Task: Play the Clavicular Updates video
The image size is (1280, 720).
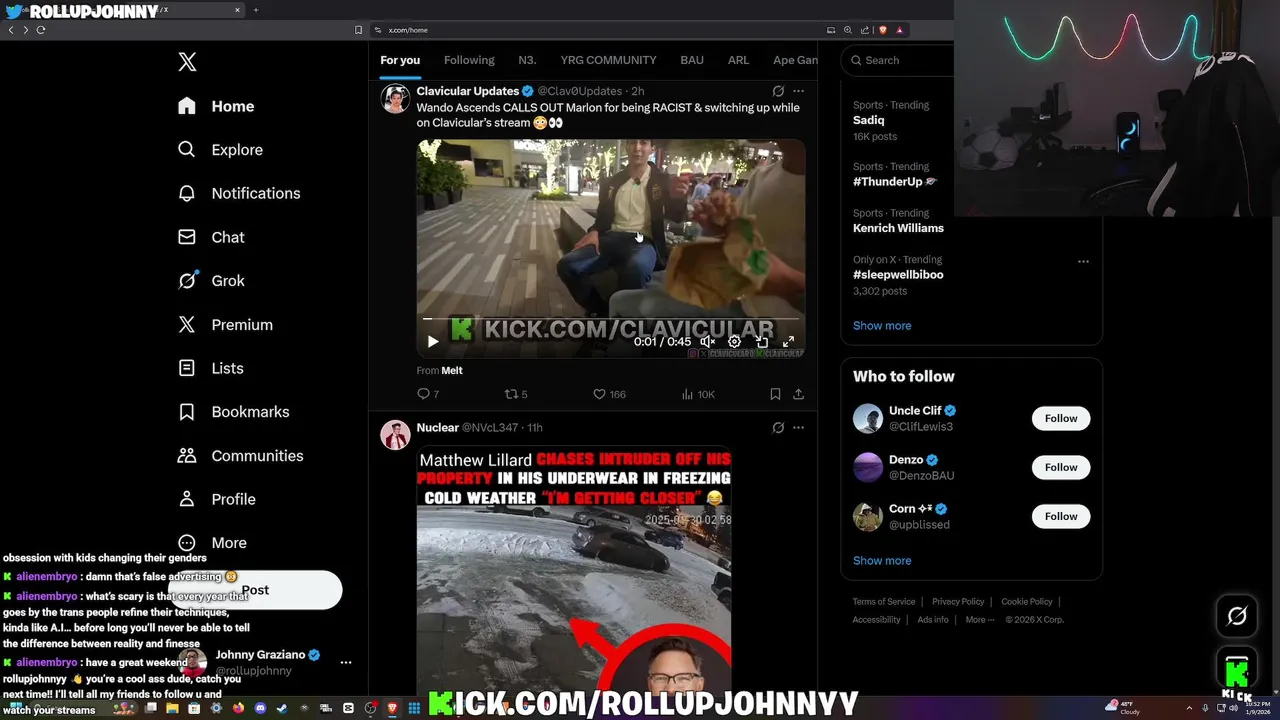Action: (x=433, y=342)
